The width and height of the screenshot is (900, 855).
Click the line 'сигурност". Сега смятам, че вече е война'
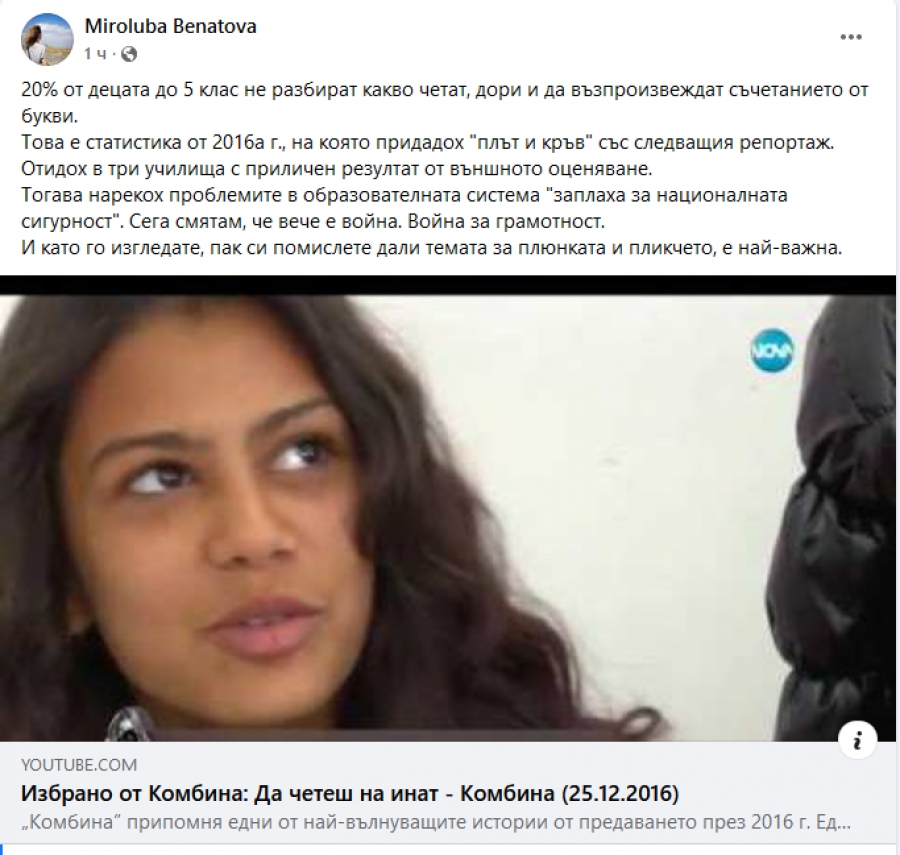(313, 221)
